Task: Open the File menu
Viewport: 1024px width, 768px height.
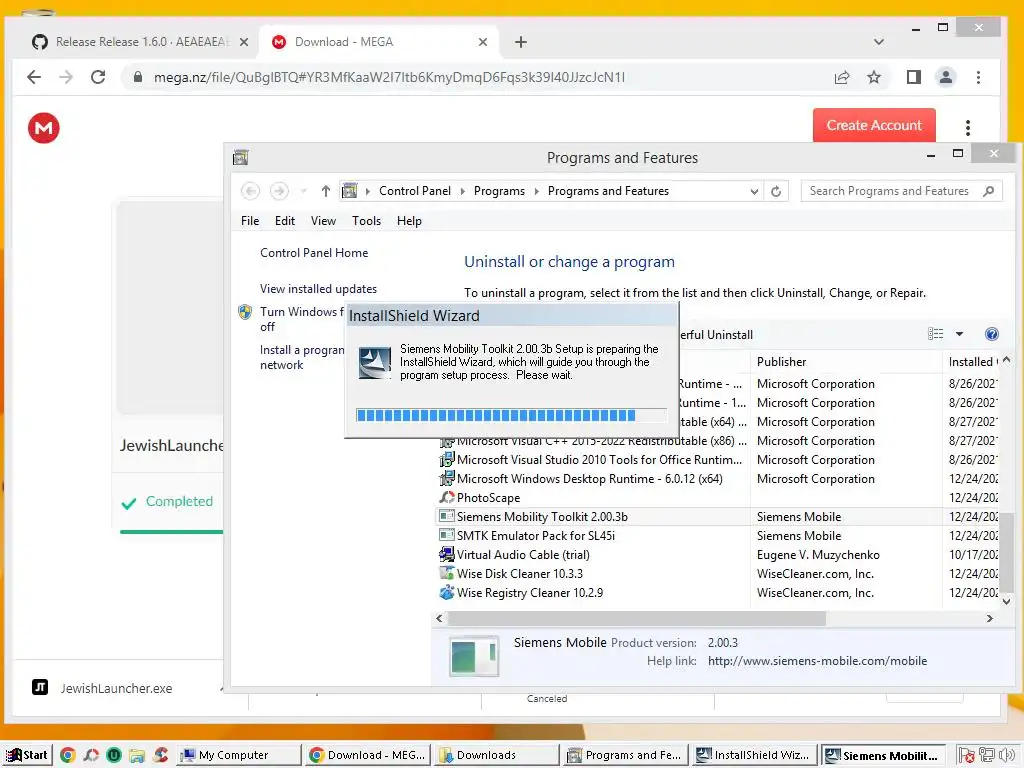Action: pyautogui.click(x=249, y=221)
